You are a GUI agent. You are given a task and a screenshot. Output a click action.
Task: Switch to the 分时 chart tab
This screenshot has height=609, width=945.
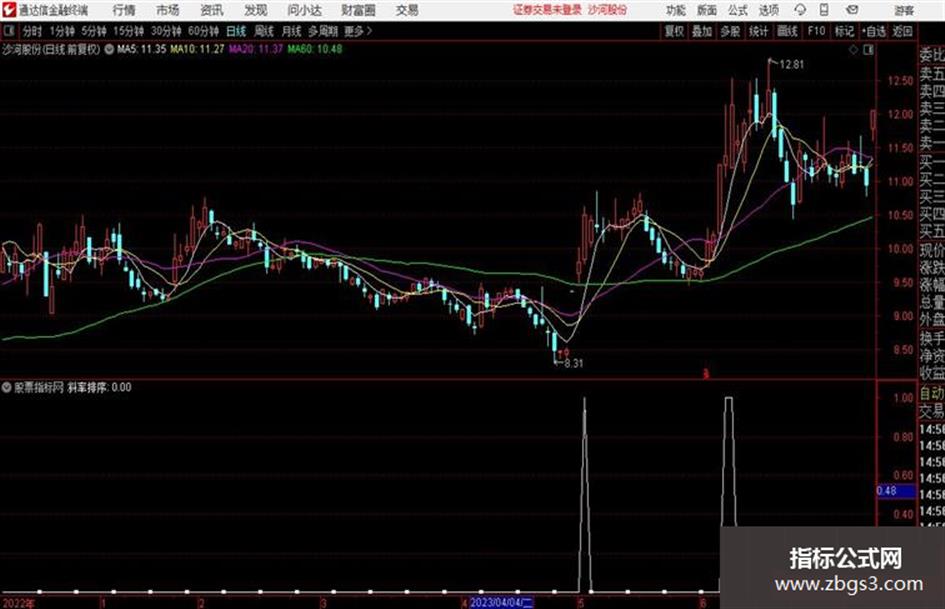coord(32,31)
